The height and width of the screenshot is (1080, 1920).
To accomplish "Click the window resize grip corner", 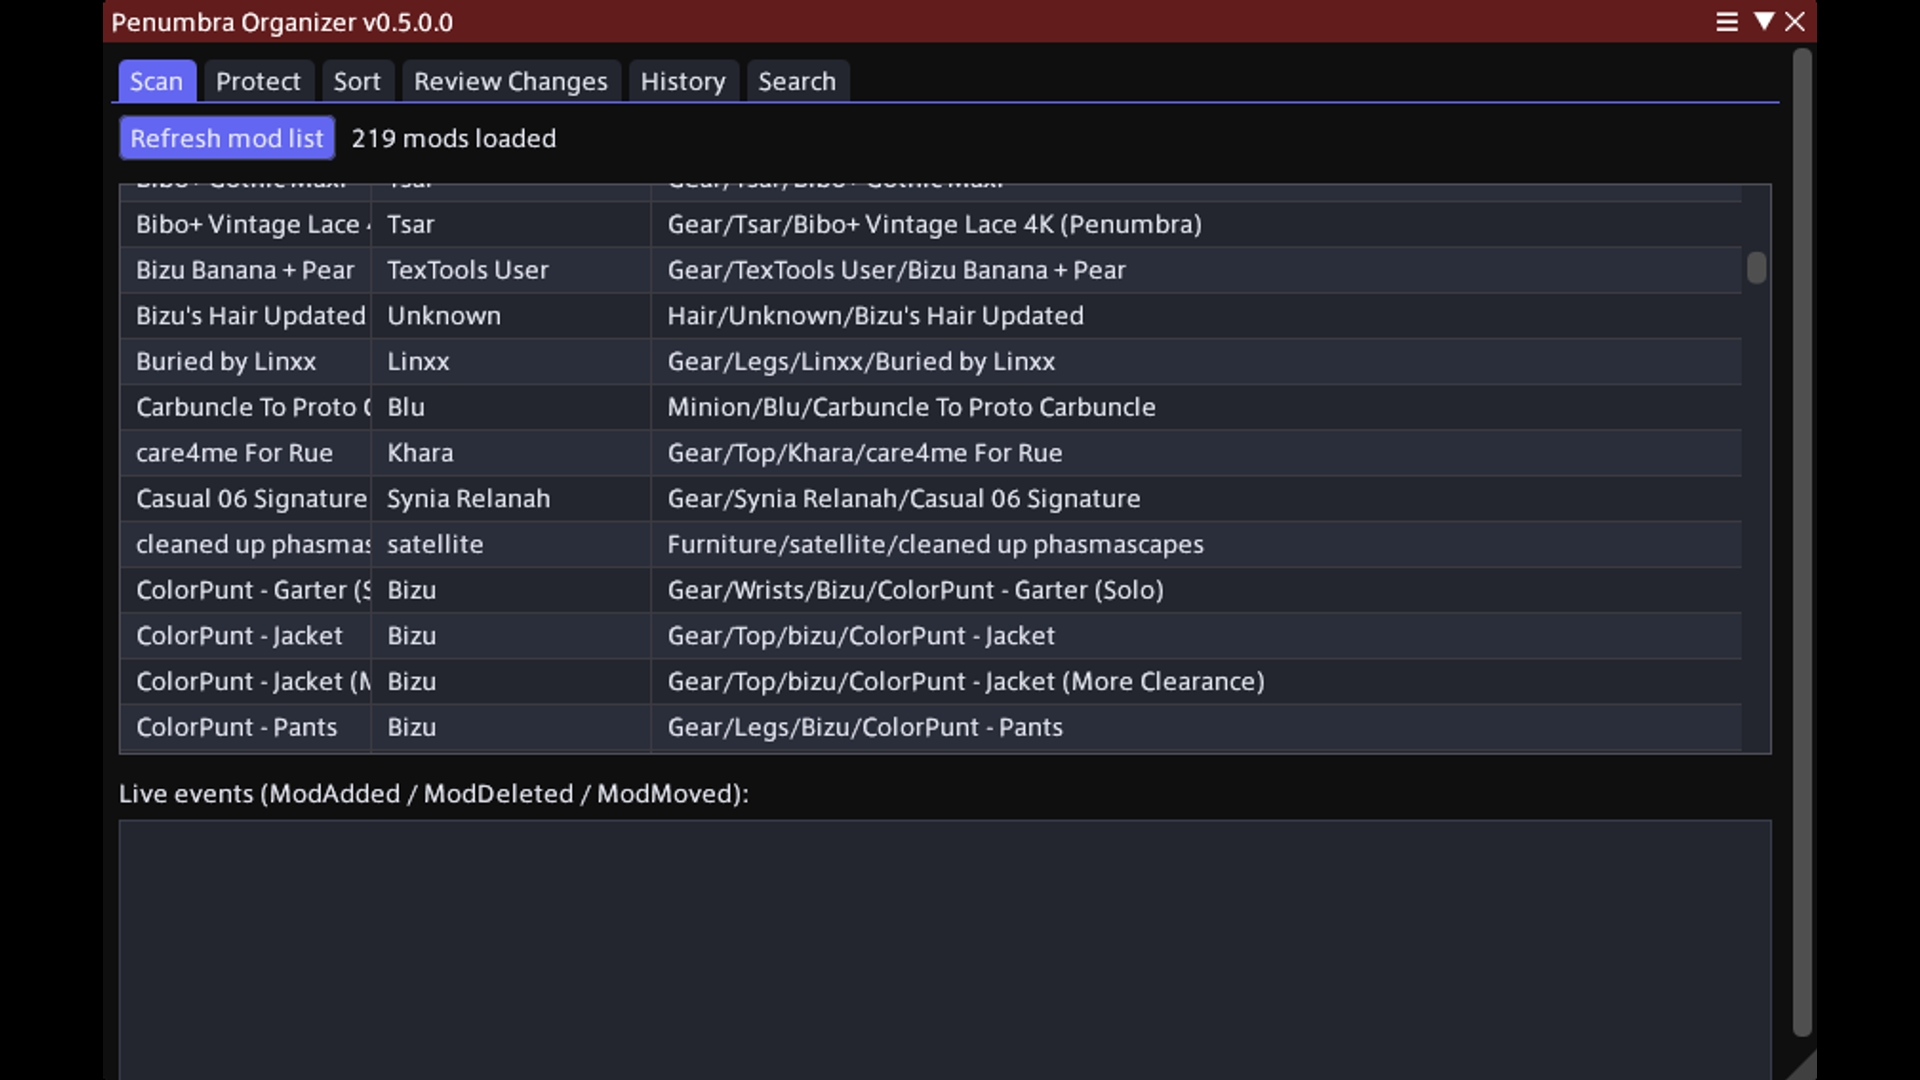I will coord(1802,1066).
